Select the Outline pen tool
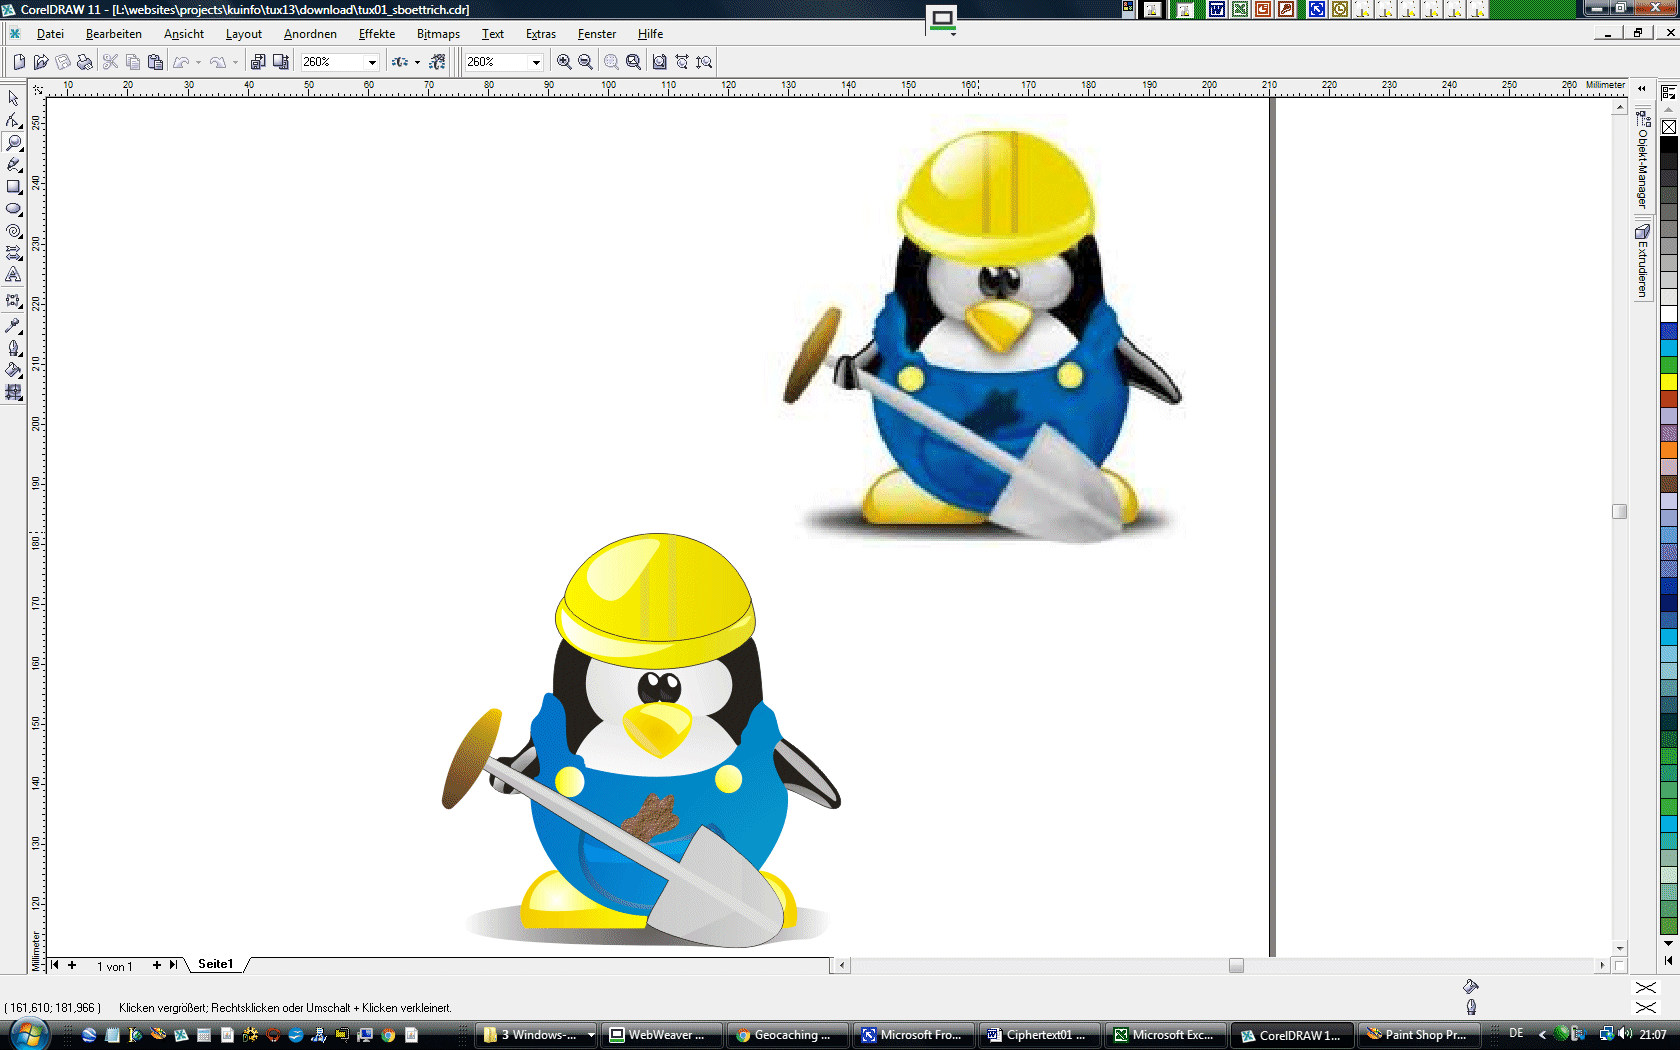The image size is (1680, 1050). coord(13,347)
